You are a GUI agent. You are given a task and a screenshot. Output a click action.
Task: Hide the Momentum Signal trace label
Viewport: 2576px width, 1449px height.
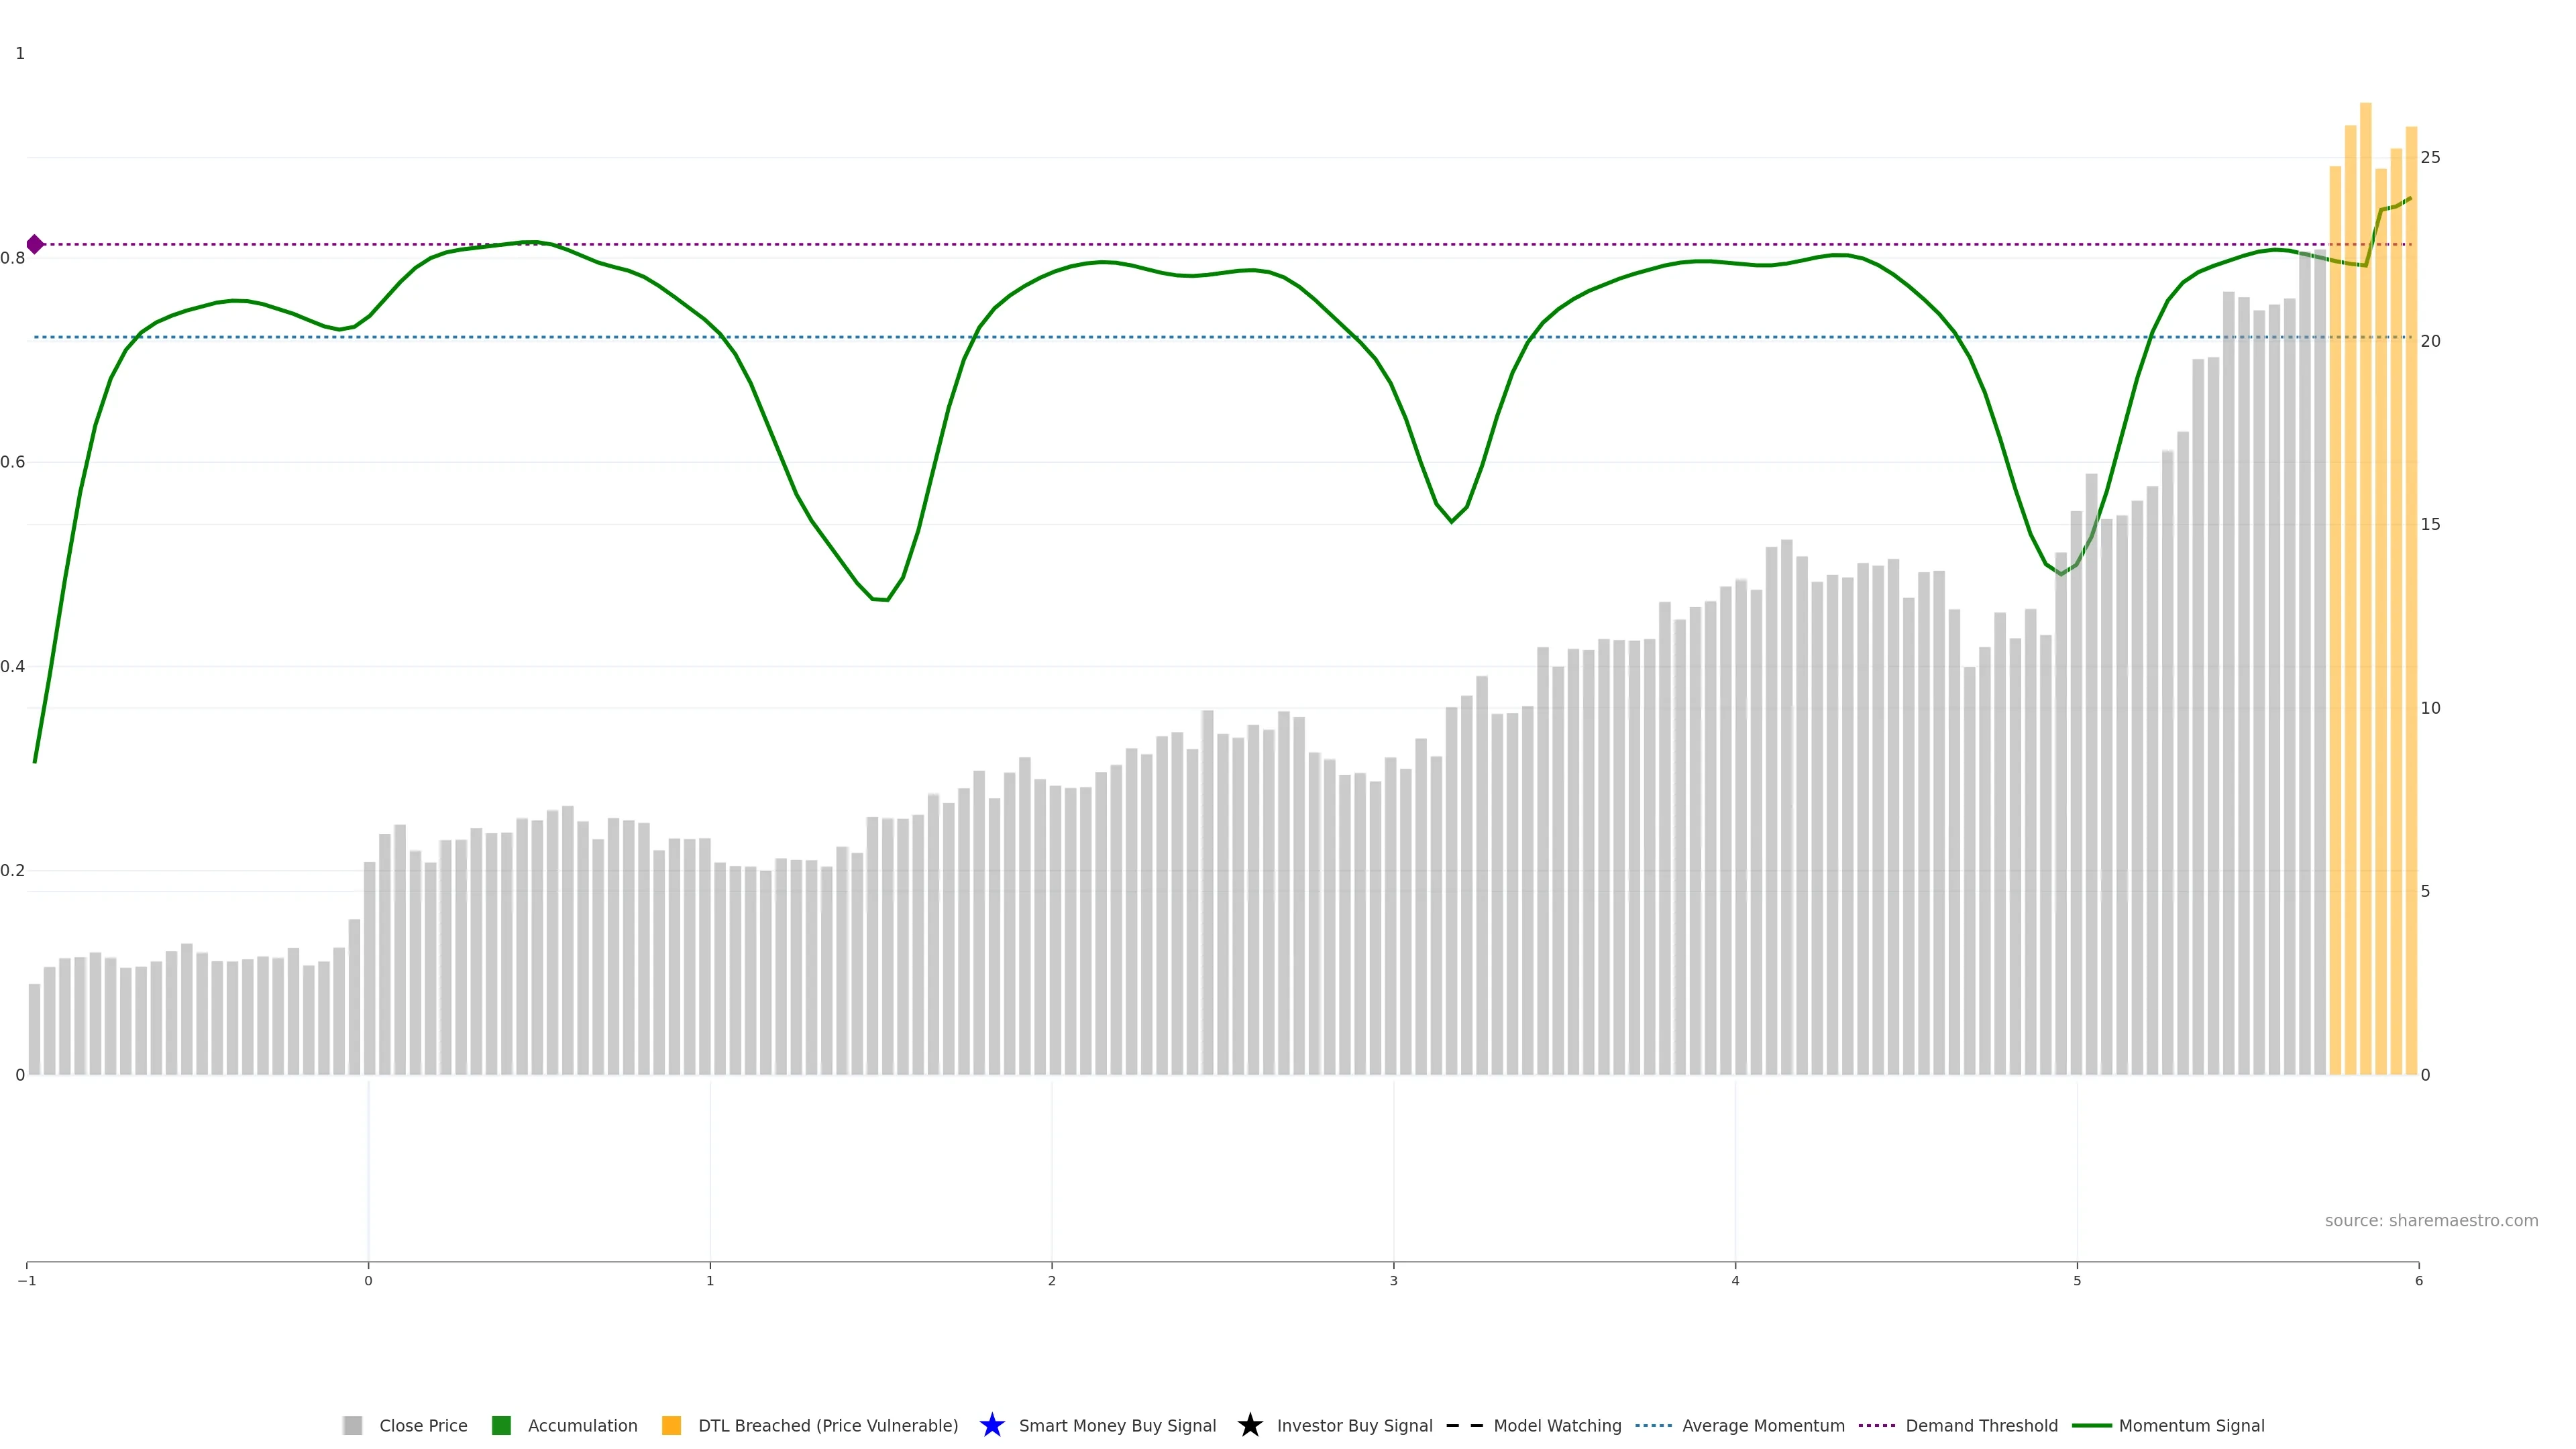2191,1425
